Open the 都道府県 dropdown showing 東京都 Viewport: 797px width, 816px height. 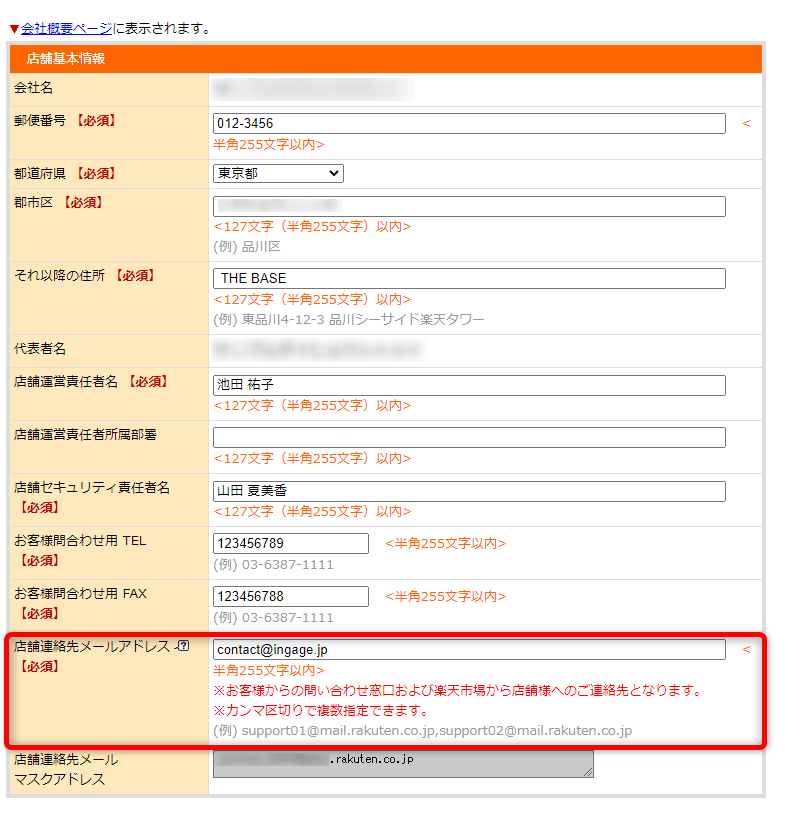coord(278,173)
